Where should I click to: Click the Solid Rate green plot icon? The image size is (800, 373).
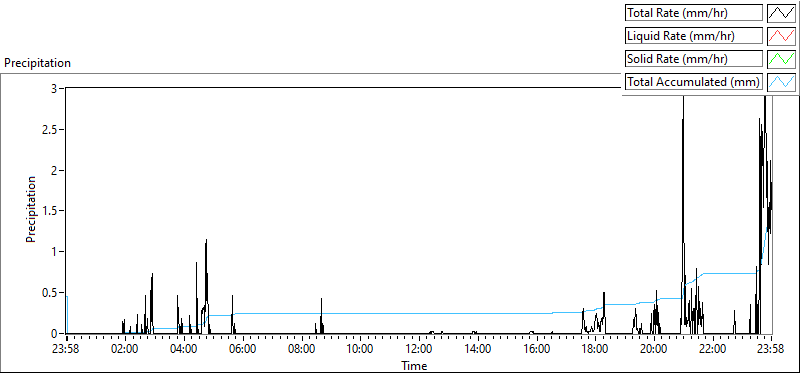click(x=781, y=59)
